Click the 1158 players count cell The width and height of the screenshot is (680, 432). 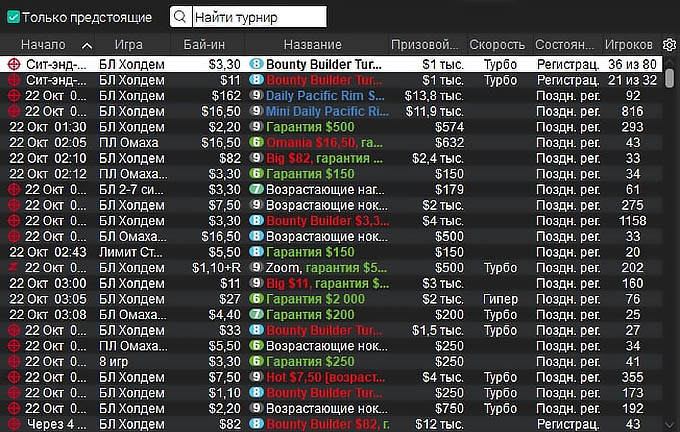point(633,221)
